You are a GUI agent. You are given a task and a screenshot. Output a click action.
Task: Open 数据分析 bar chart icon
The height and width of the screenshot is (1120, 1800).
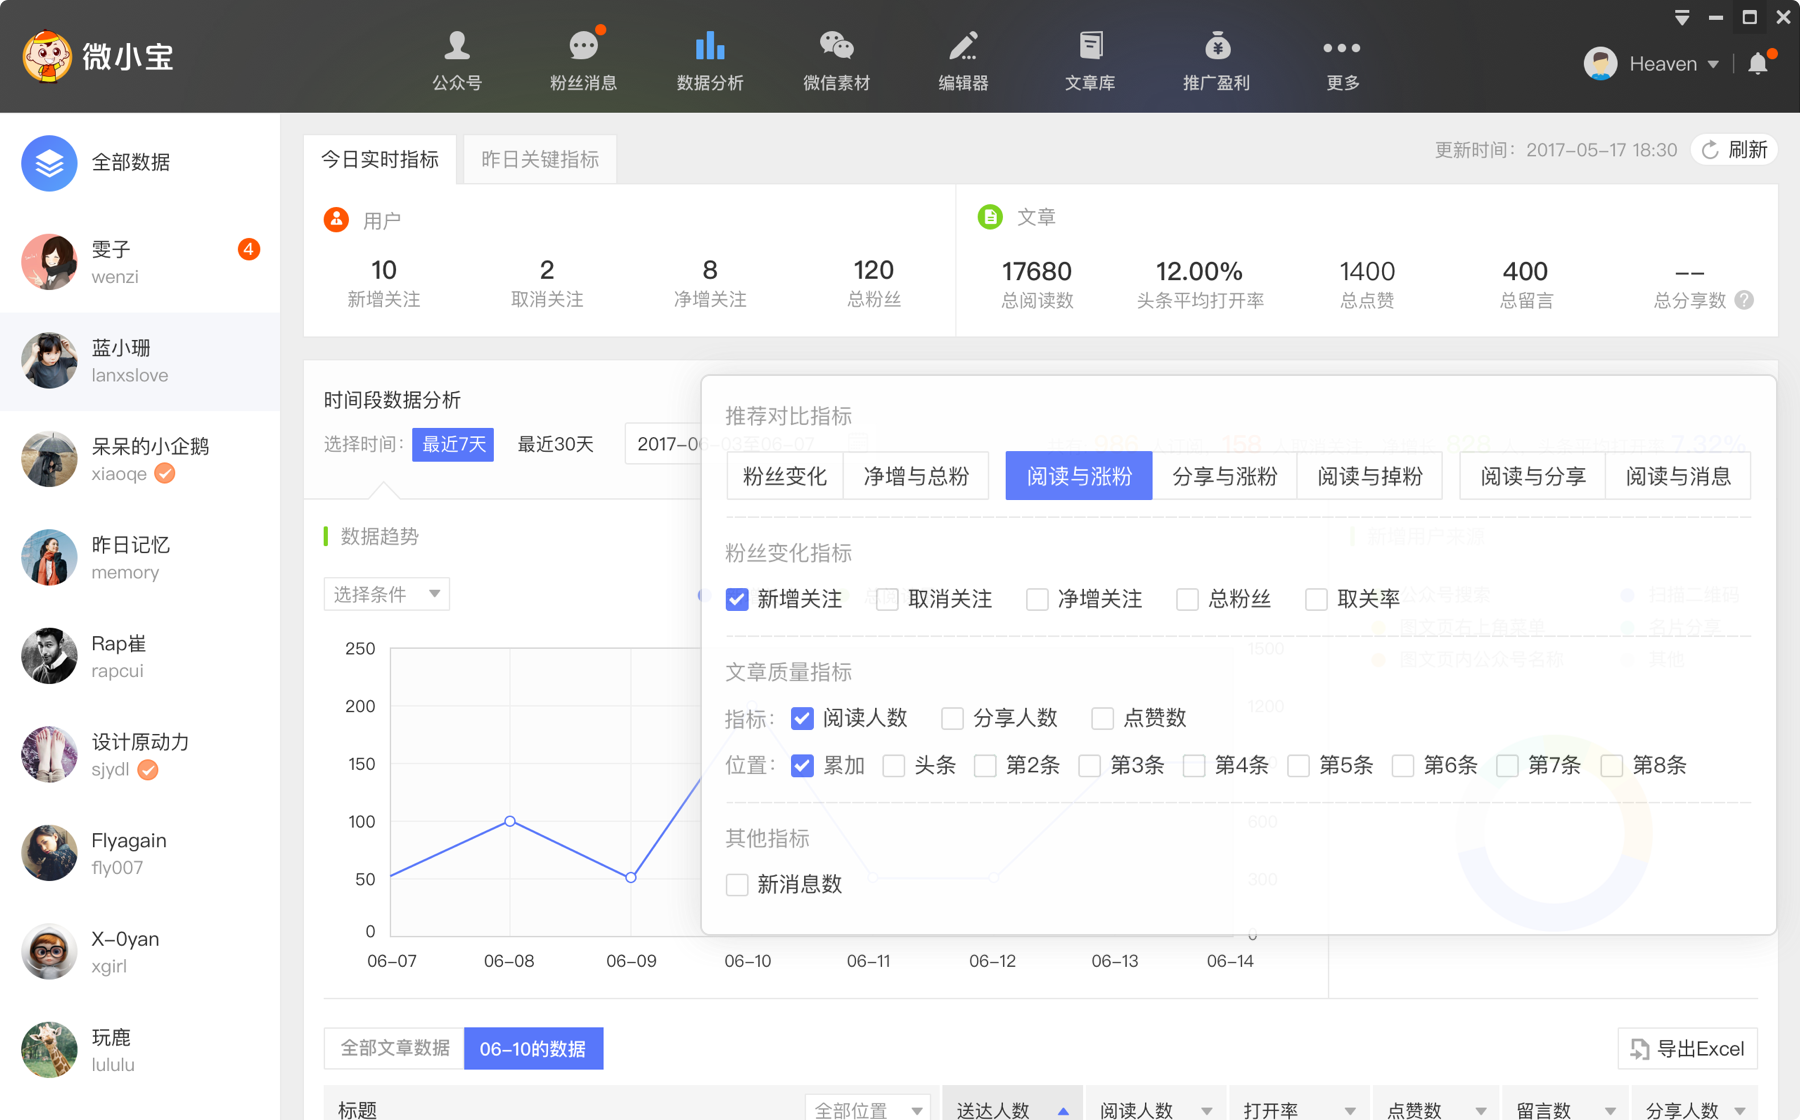point(710,46)
